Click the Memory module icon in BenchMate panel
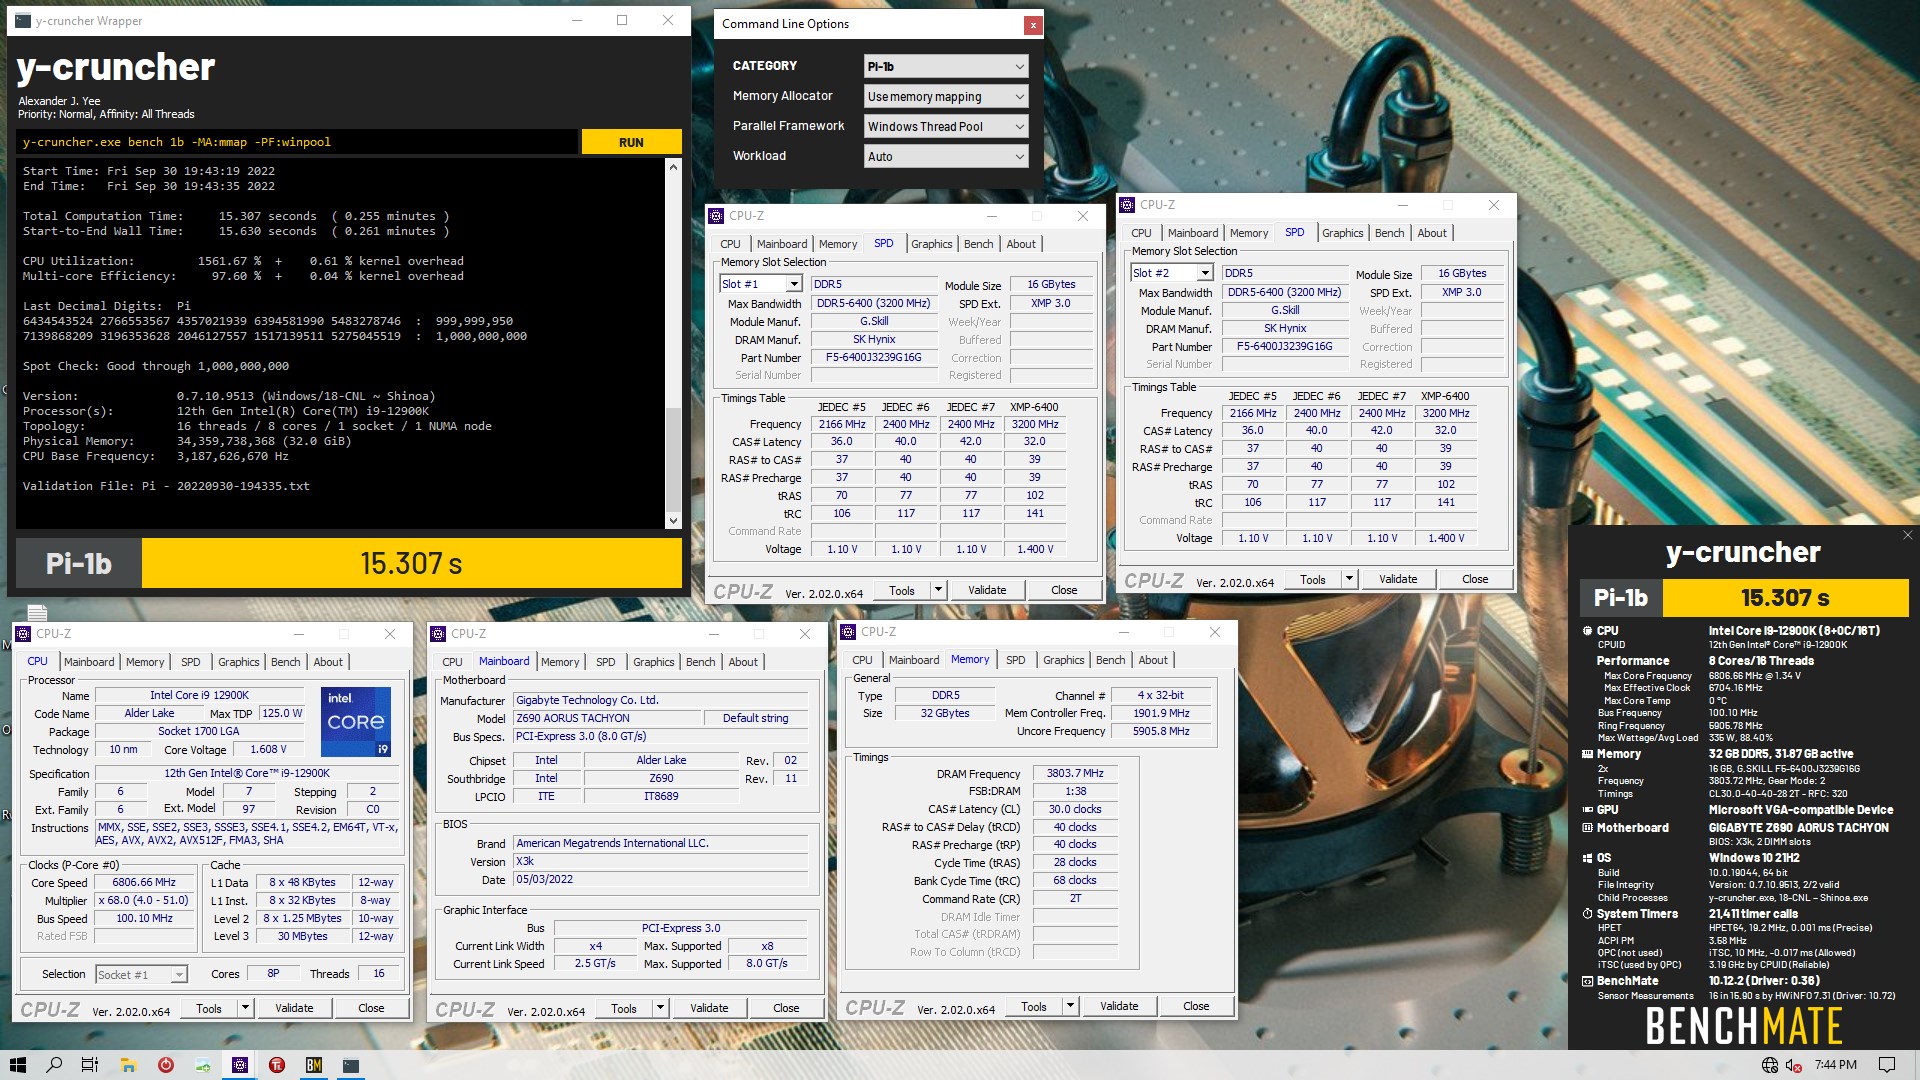 1587,754
